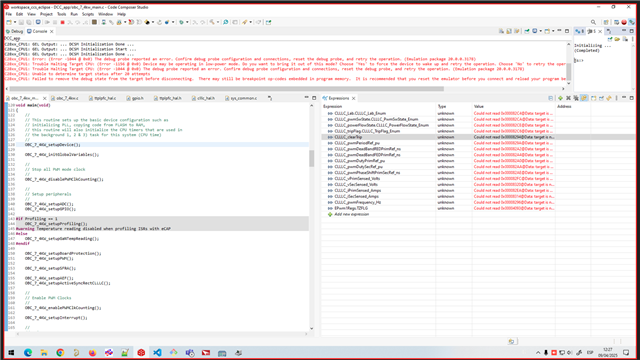Click Clear Console icon in Console toolbar

tap(501, 31)
